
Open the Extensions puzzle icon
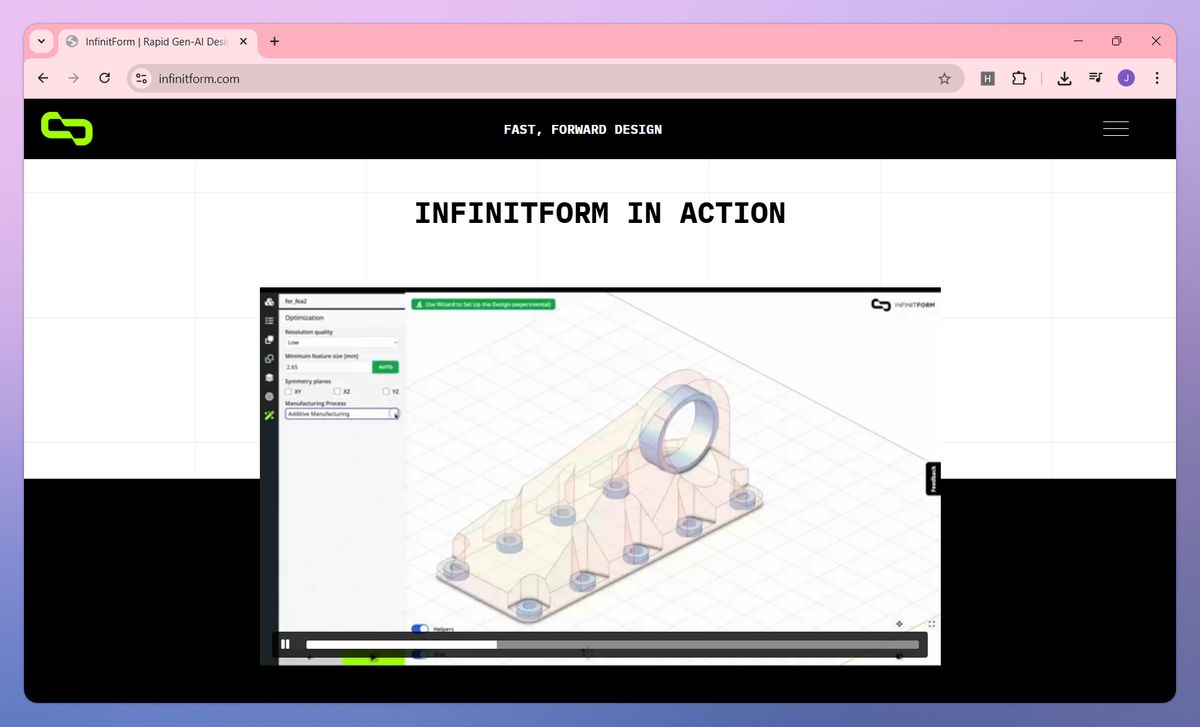pyautogui.click(x=1019, y=78)
